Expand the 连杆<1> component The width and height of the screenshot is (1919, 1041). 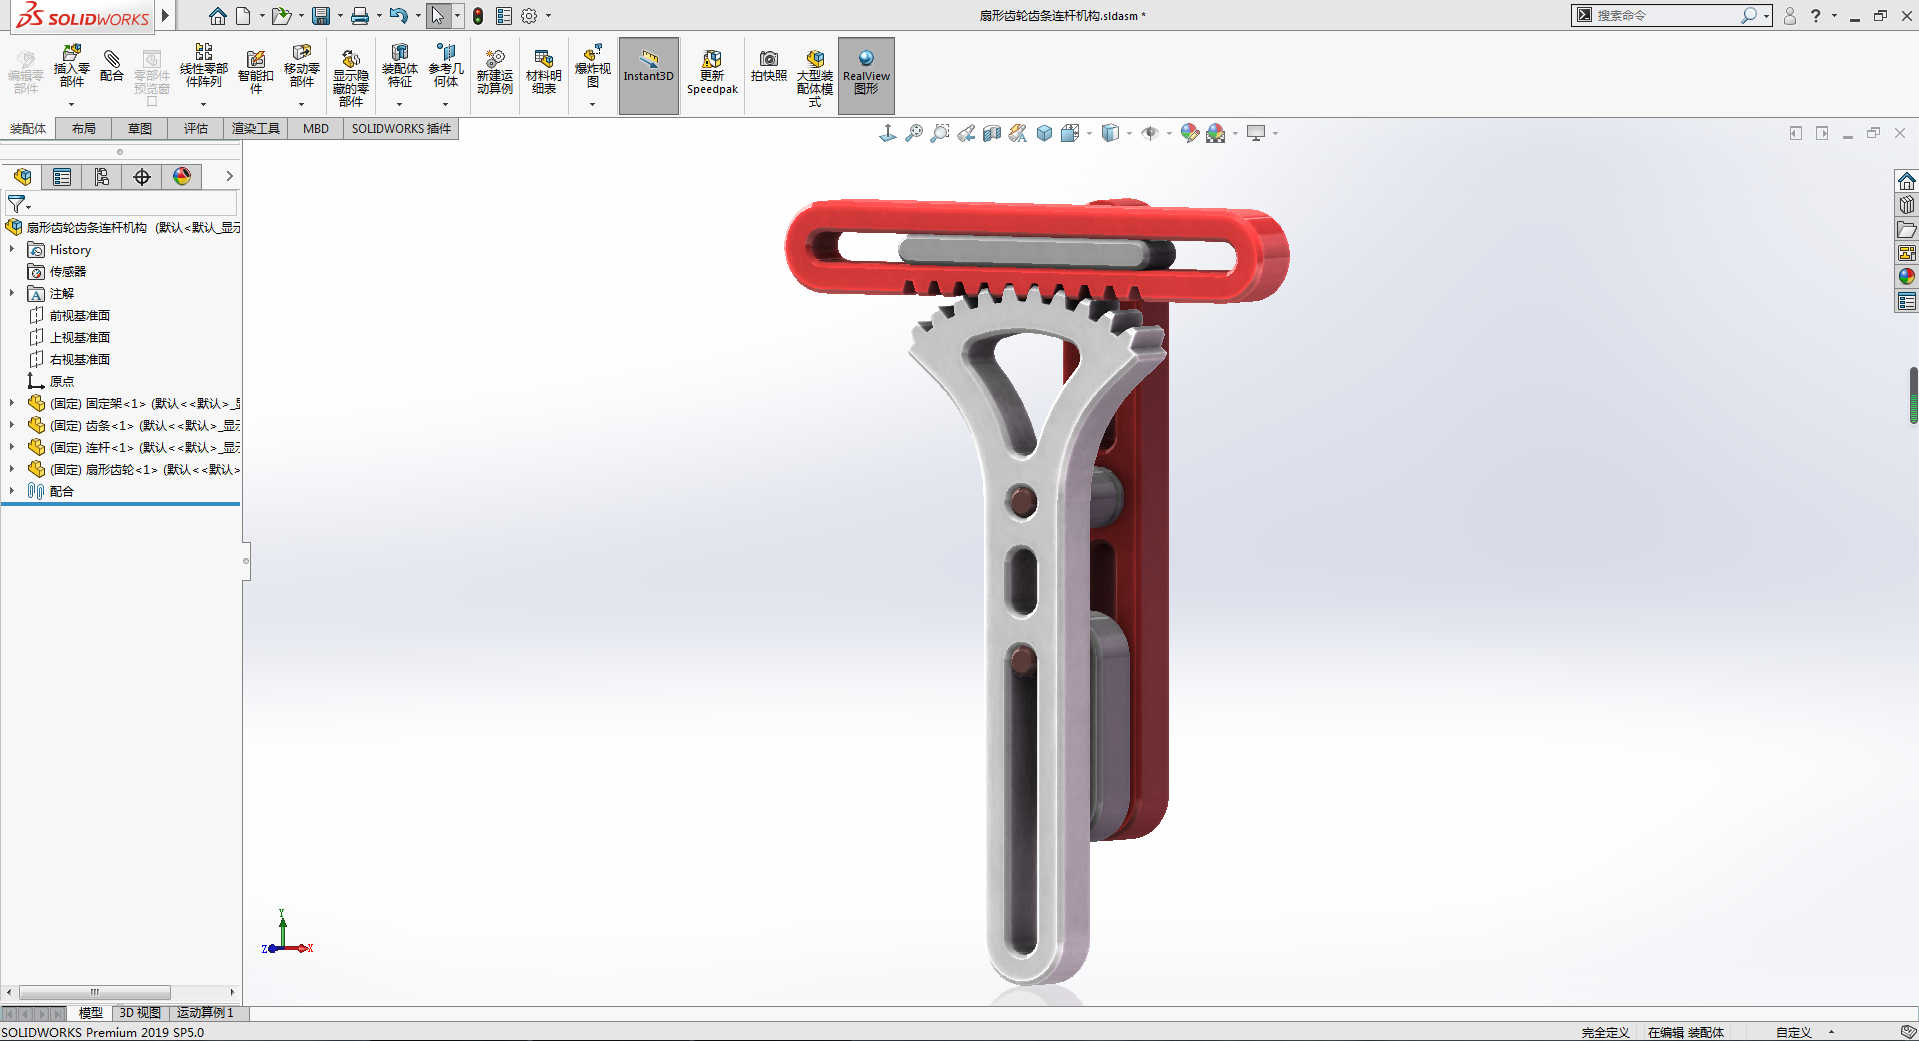[x=12, y=447]
